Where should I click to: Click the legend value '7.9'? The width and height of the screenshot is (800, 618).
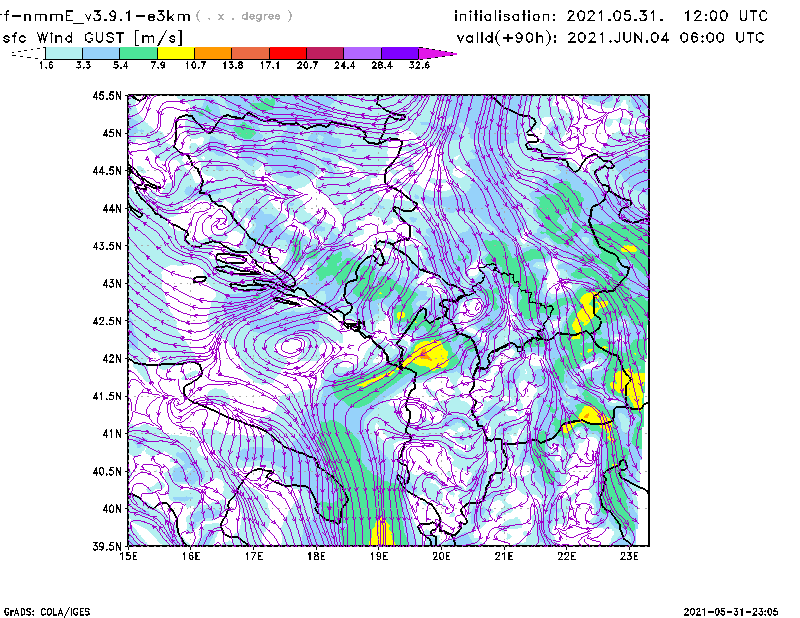(x=158, y=65)
